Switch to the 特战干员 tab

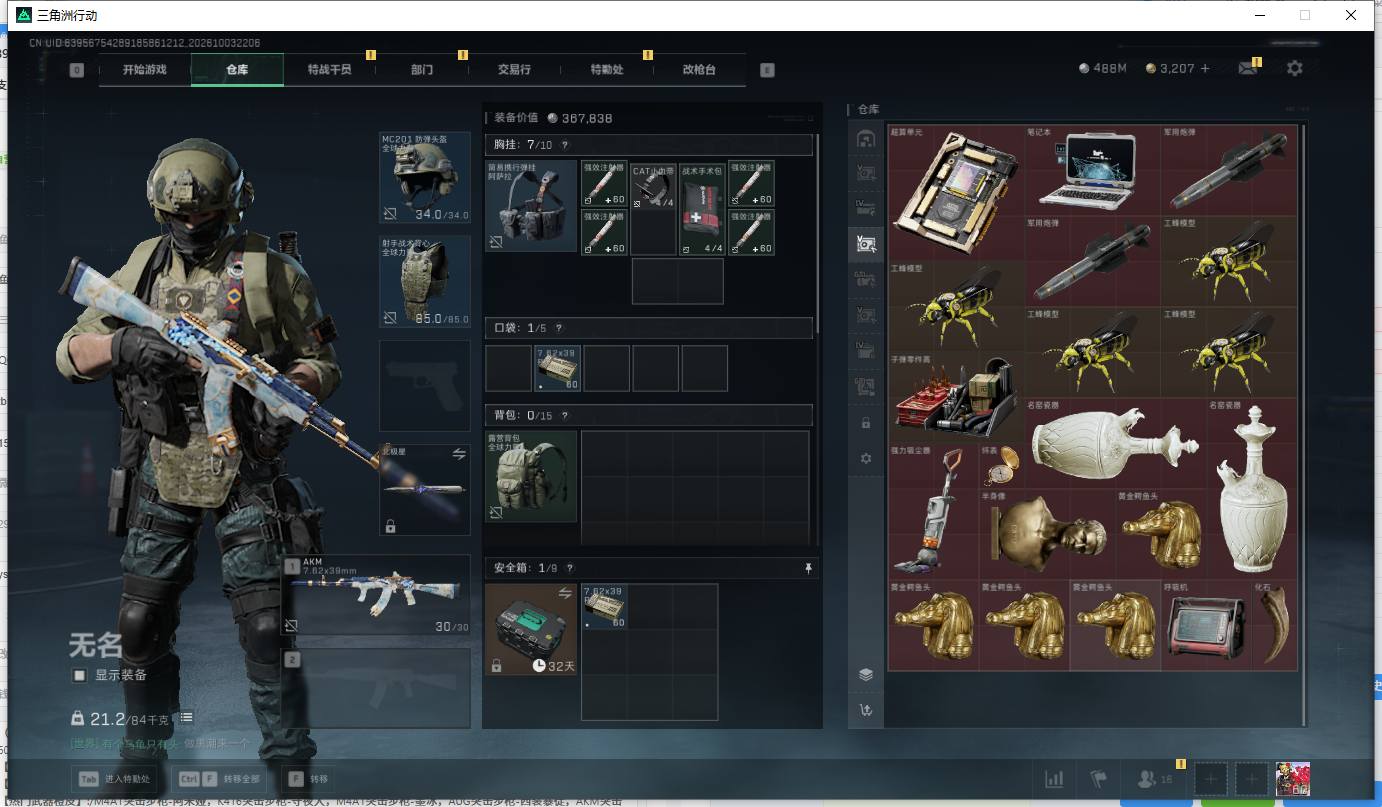[329, 69]
